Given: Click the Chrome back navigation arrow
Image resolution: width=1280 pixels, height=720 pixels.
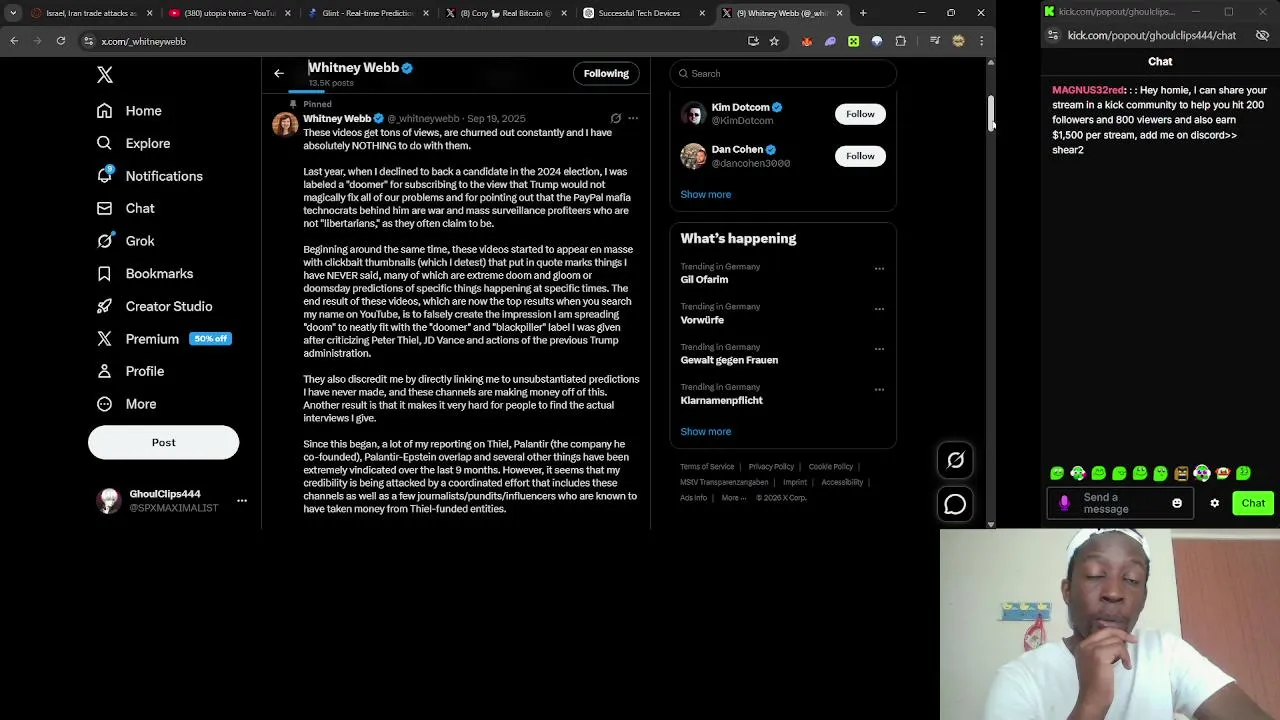Looking at the screenshot, I should coord(14,41).
